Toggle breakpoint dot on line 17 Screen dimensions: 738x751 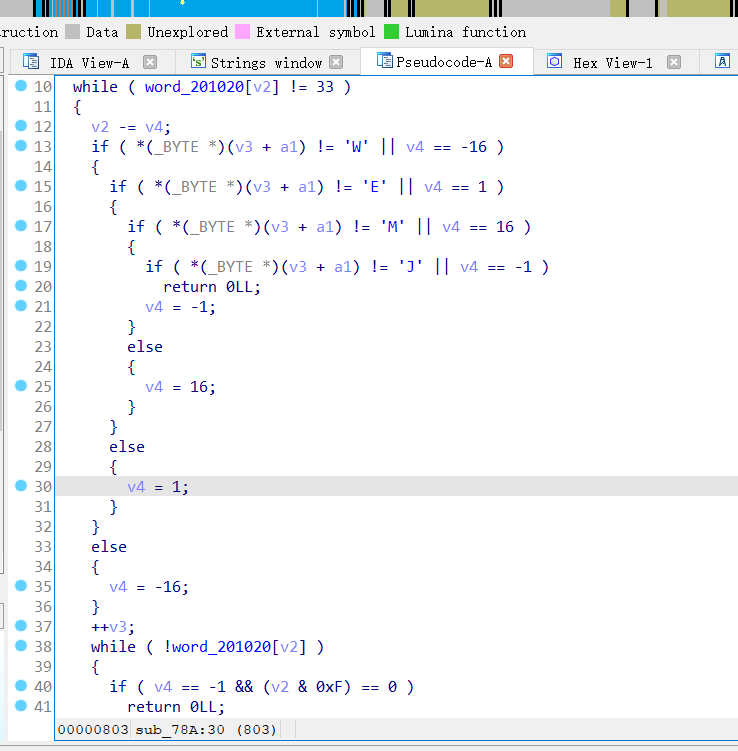[21, 226]
